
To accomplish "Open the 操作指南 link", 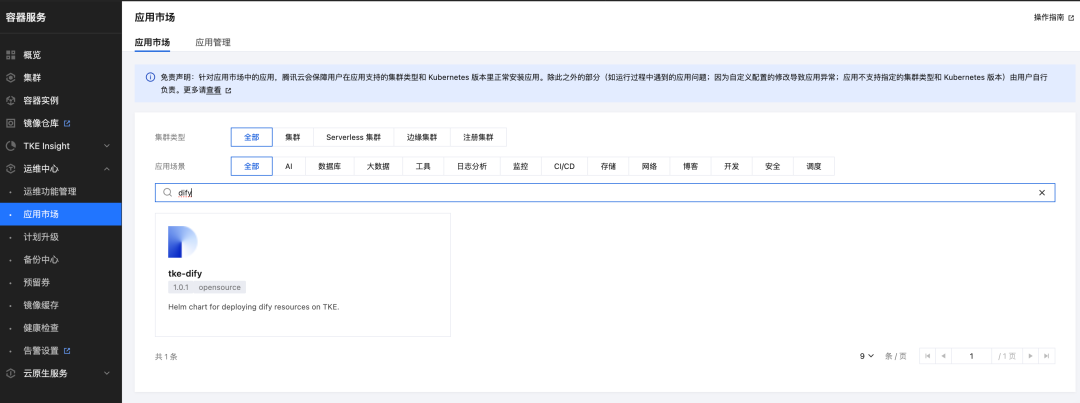I will pos(1048,18).
